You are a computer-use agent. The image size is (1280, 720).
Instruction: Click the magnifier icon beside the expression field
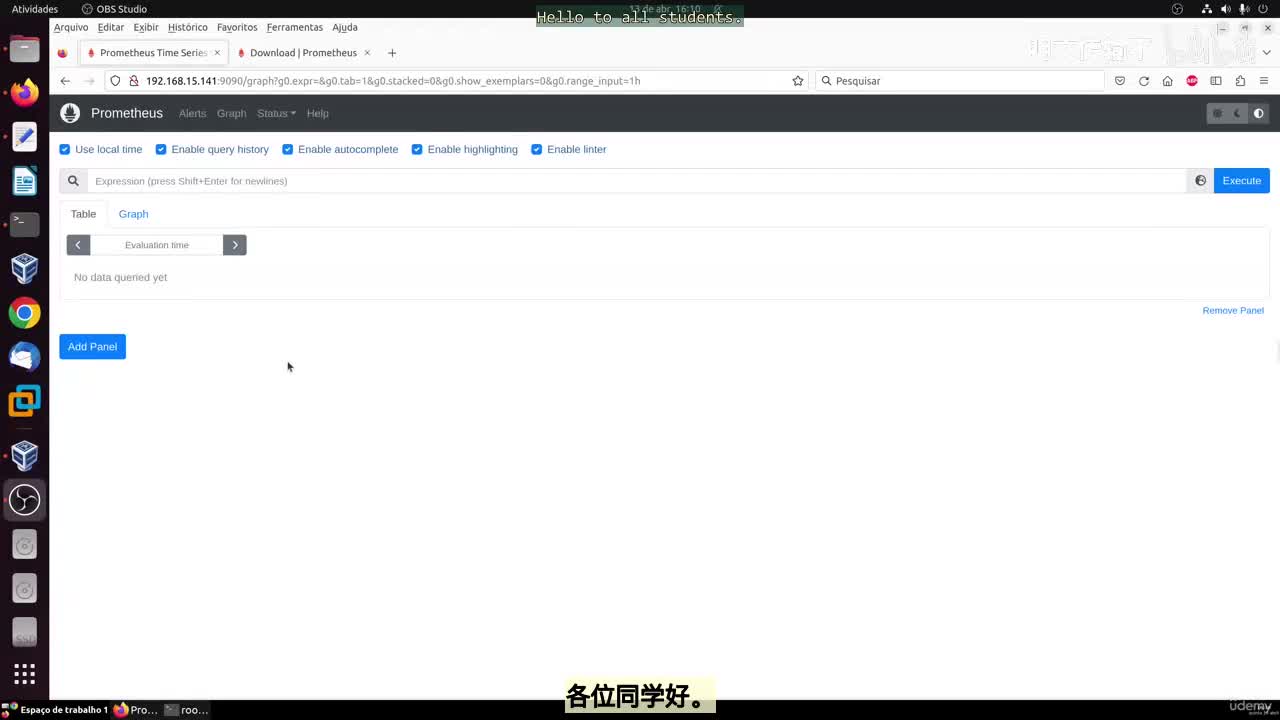(73, 181)
